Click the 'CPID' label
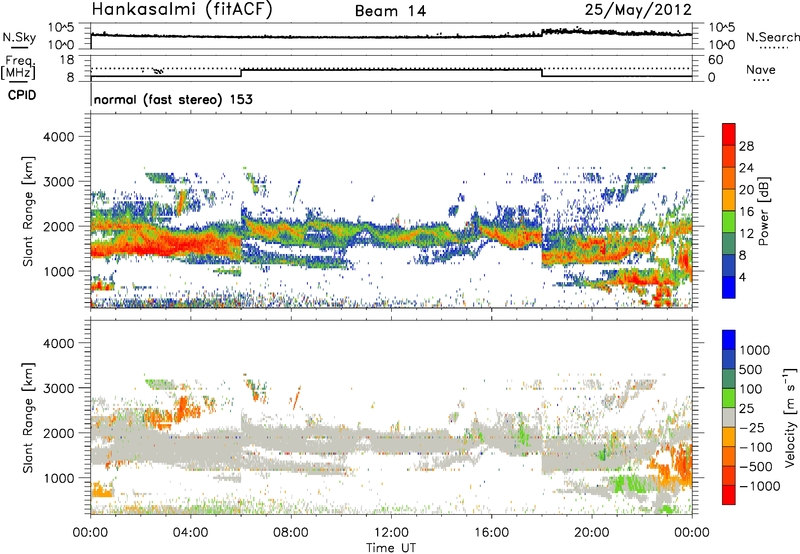The height and width of the screenshot is (554, 800). 22,95
